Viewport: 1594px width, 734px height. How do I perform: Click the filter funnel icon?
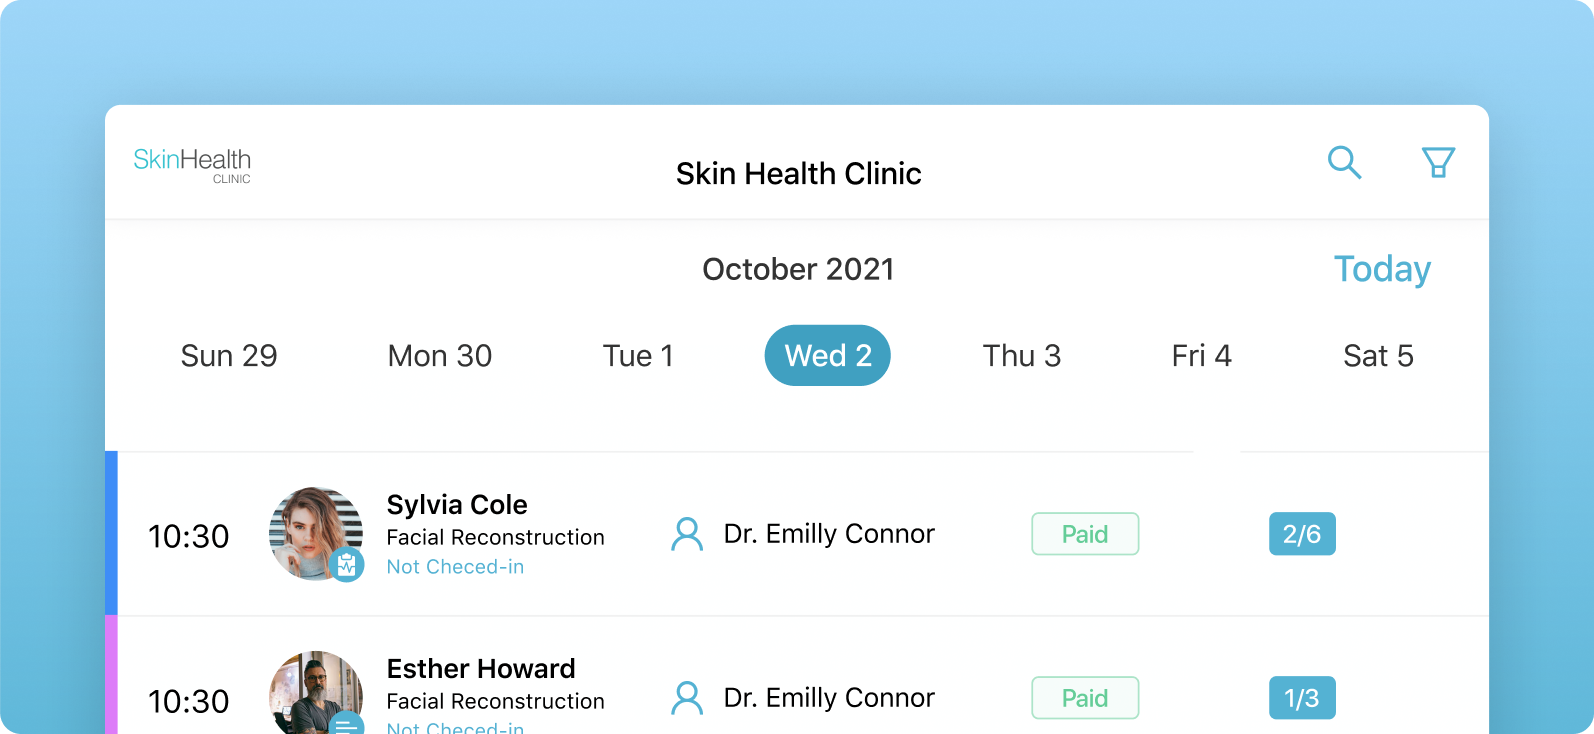pyautogui.click(x=1438, y=162)
